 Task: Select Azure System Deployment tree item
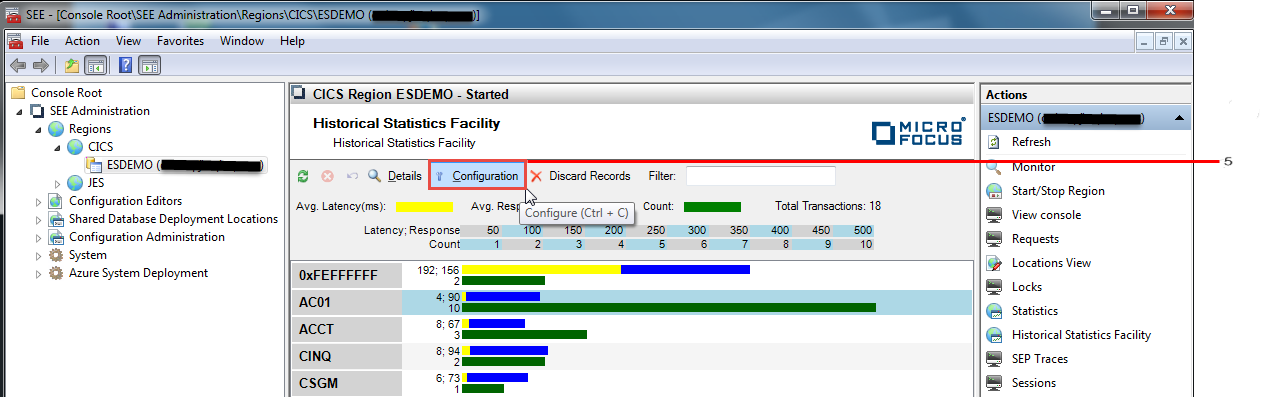138,273
